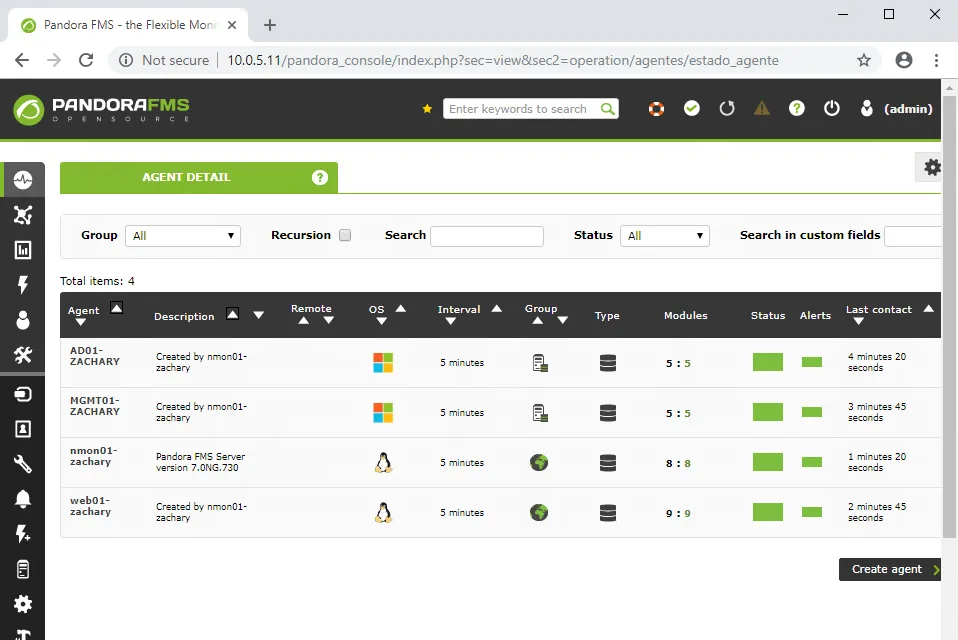Click the server type icon for MGMT01-ZACHARY
This screenshot has height=640, width=958.
(x=608, y=413)
